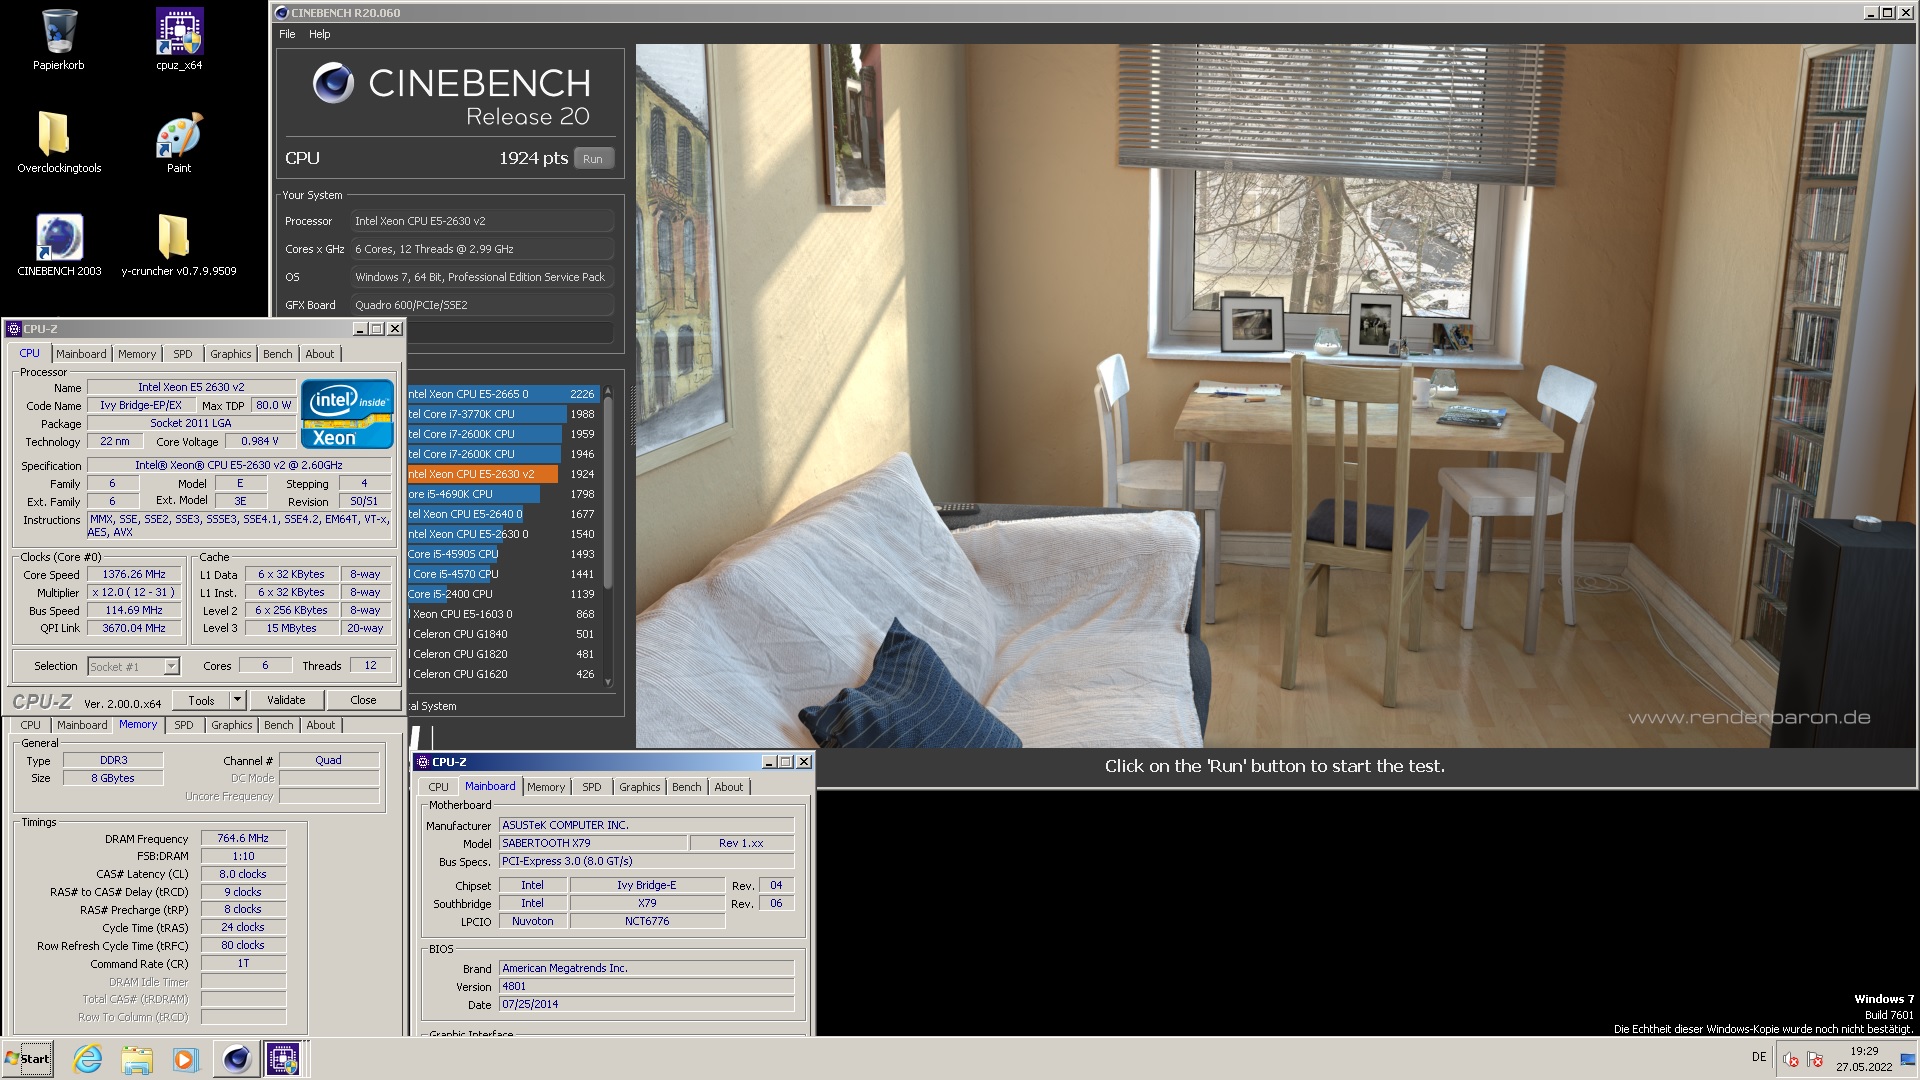
Task: Click the DE language indicator in tray
Action: click(x=1759, y=1057)
